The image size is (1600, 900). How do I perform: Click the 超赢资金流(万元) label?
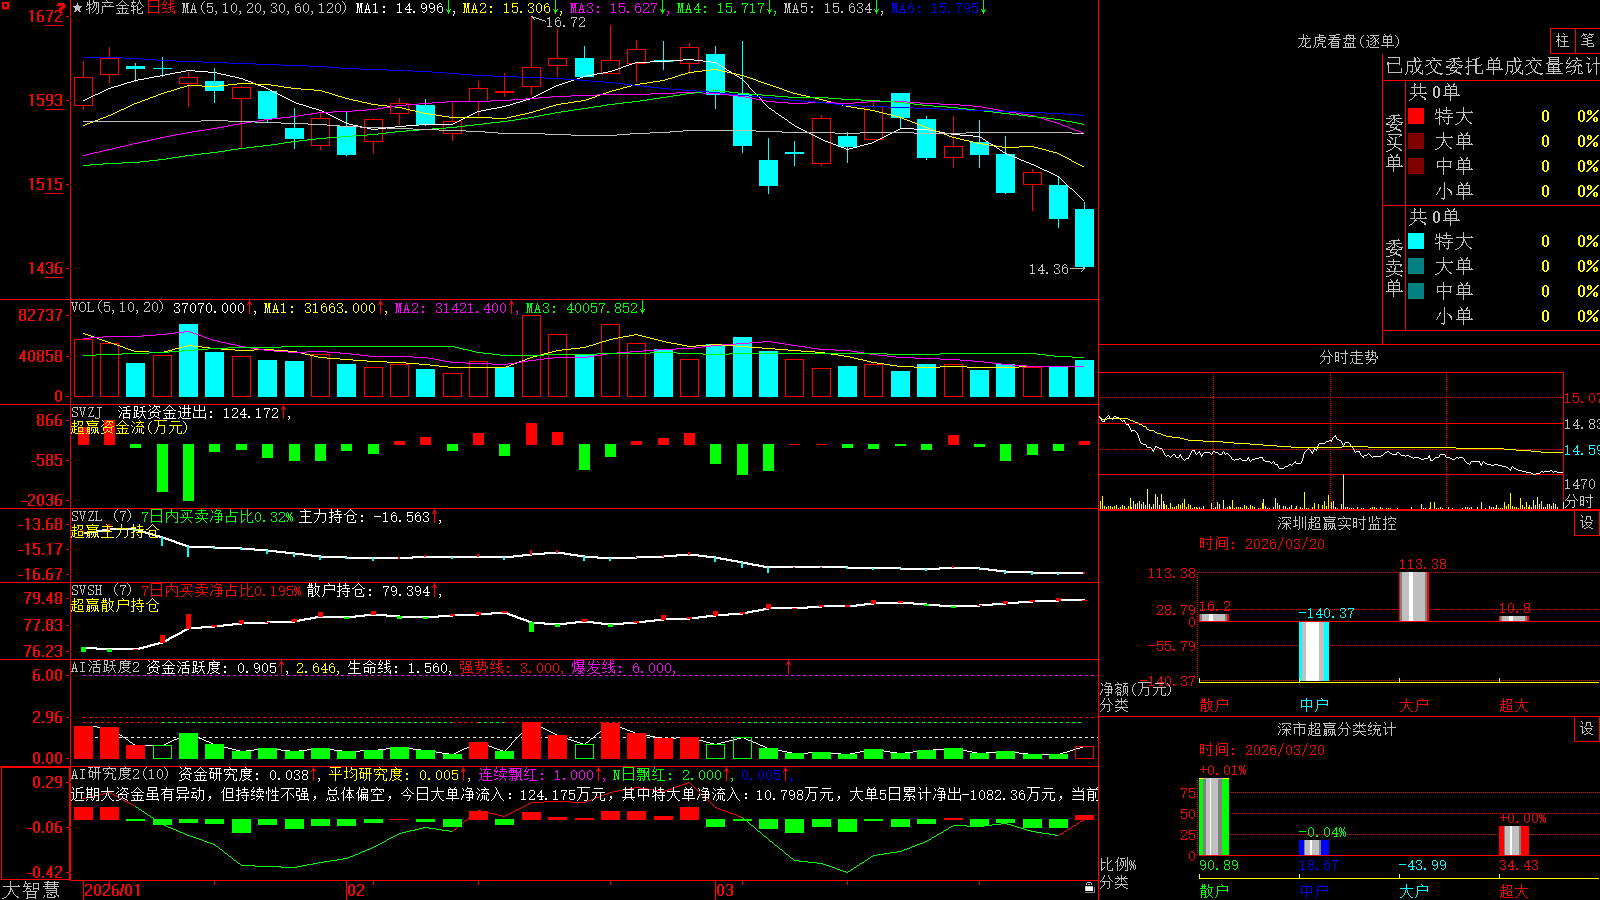[x=128, y=427]
